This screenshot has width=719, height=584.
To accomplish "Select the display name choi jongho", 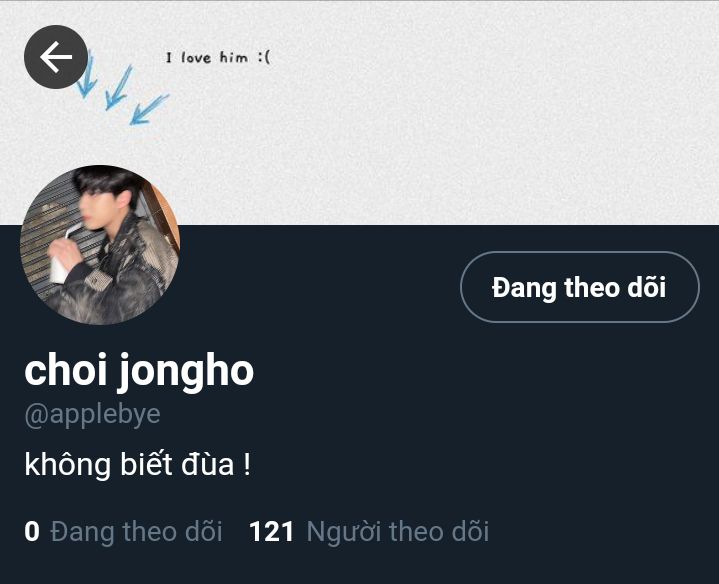I will [x=139, y=371].
